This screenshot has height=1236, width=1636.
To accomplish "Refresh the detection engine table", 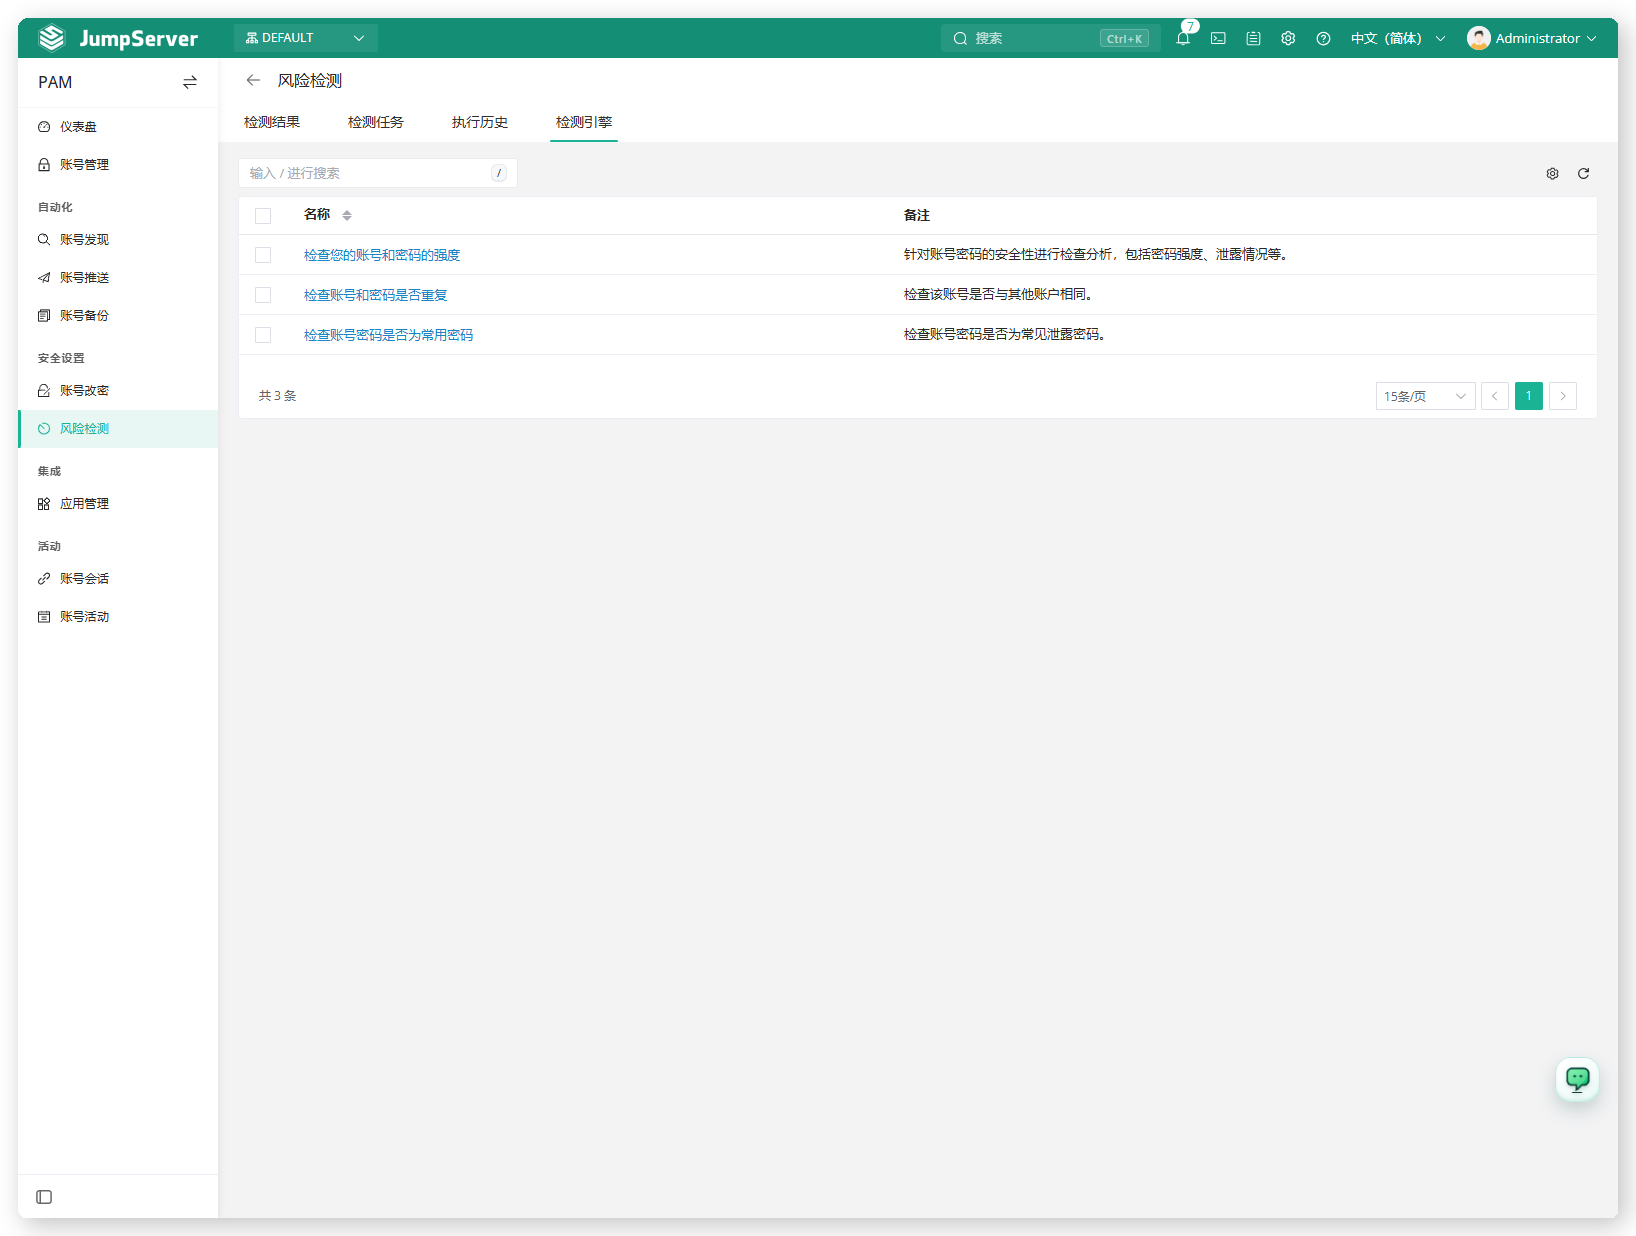I will coord(1583,173).
